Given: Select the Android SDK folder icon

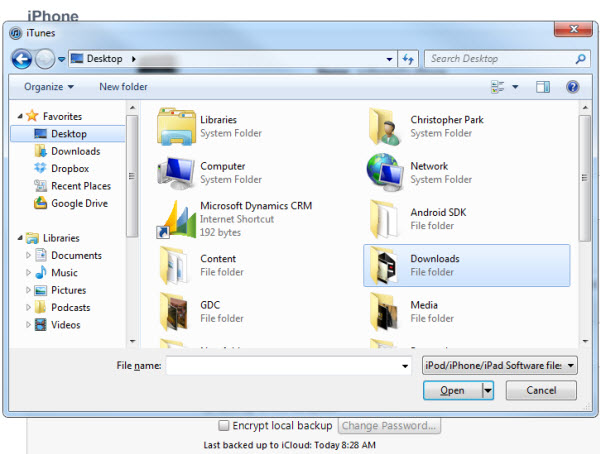Looking at the screenshot, I should [385, 218].
